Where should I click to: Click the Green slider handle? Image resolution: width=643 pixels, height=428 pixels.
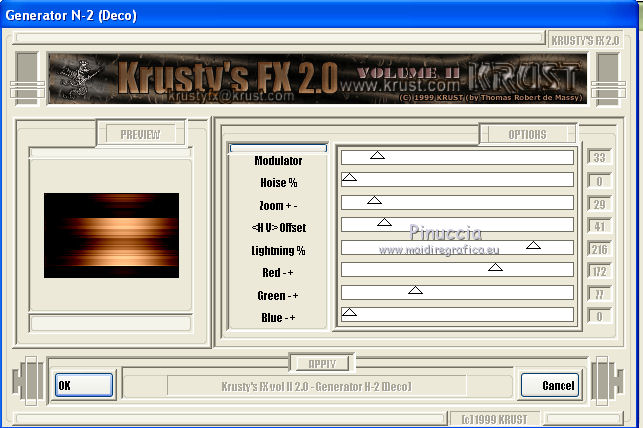tap(415, 290)
